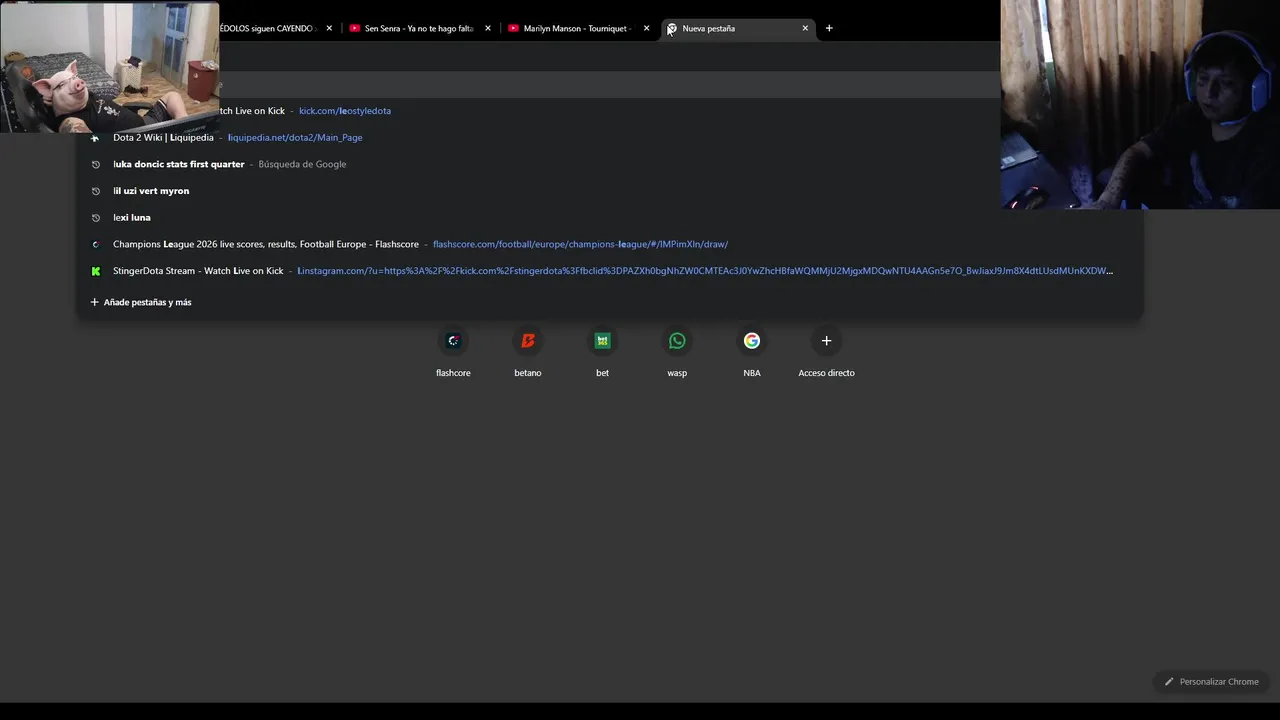This screenshot has height=720, width=1280.
Task: Add a new shortcut with Acceso directo
Action: (826, 352)
